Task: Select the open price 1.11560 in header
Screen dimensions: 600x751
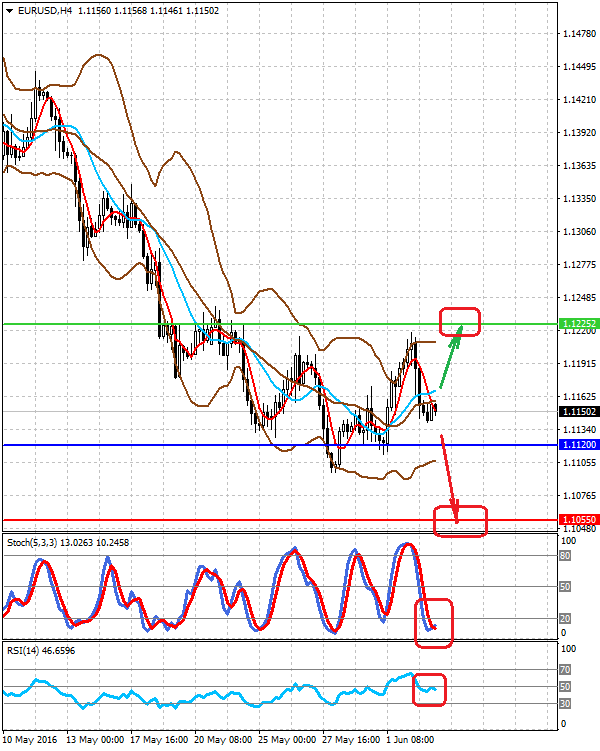Action: 94,11
